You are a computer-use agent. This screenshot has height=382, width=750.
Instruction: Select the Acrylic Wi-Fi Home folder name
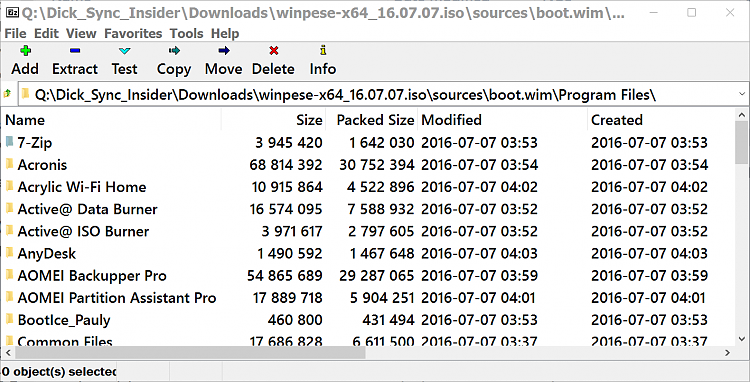(82, 186)
